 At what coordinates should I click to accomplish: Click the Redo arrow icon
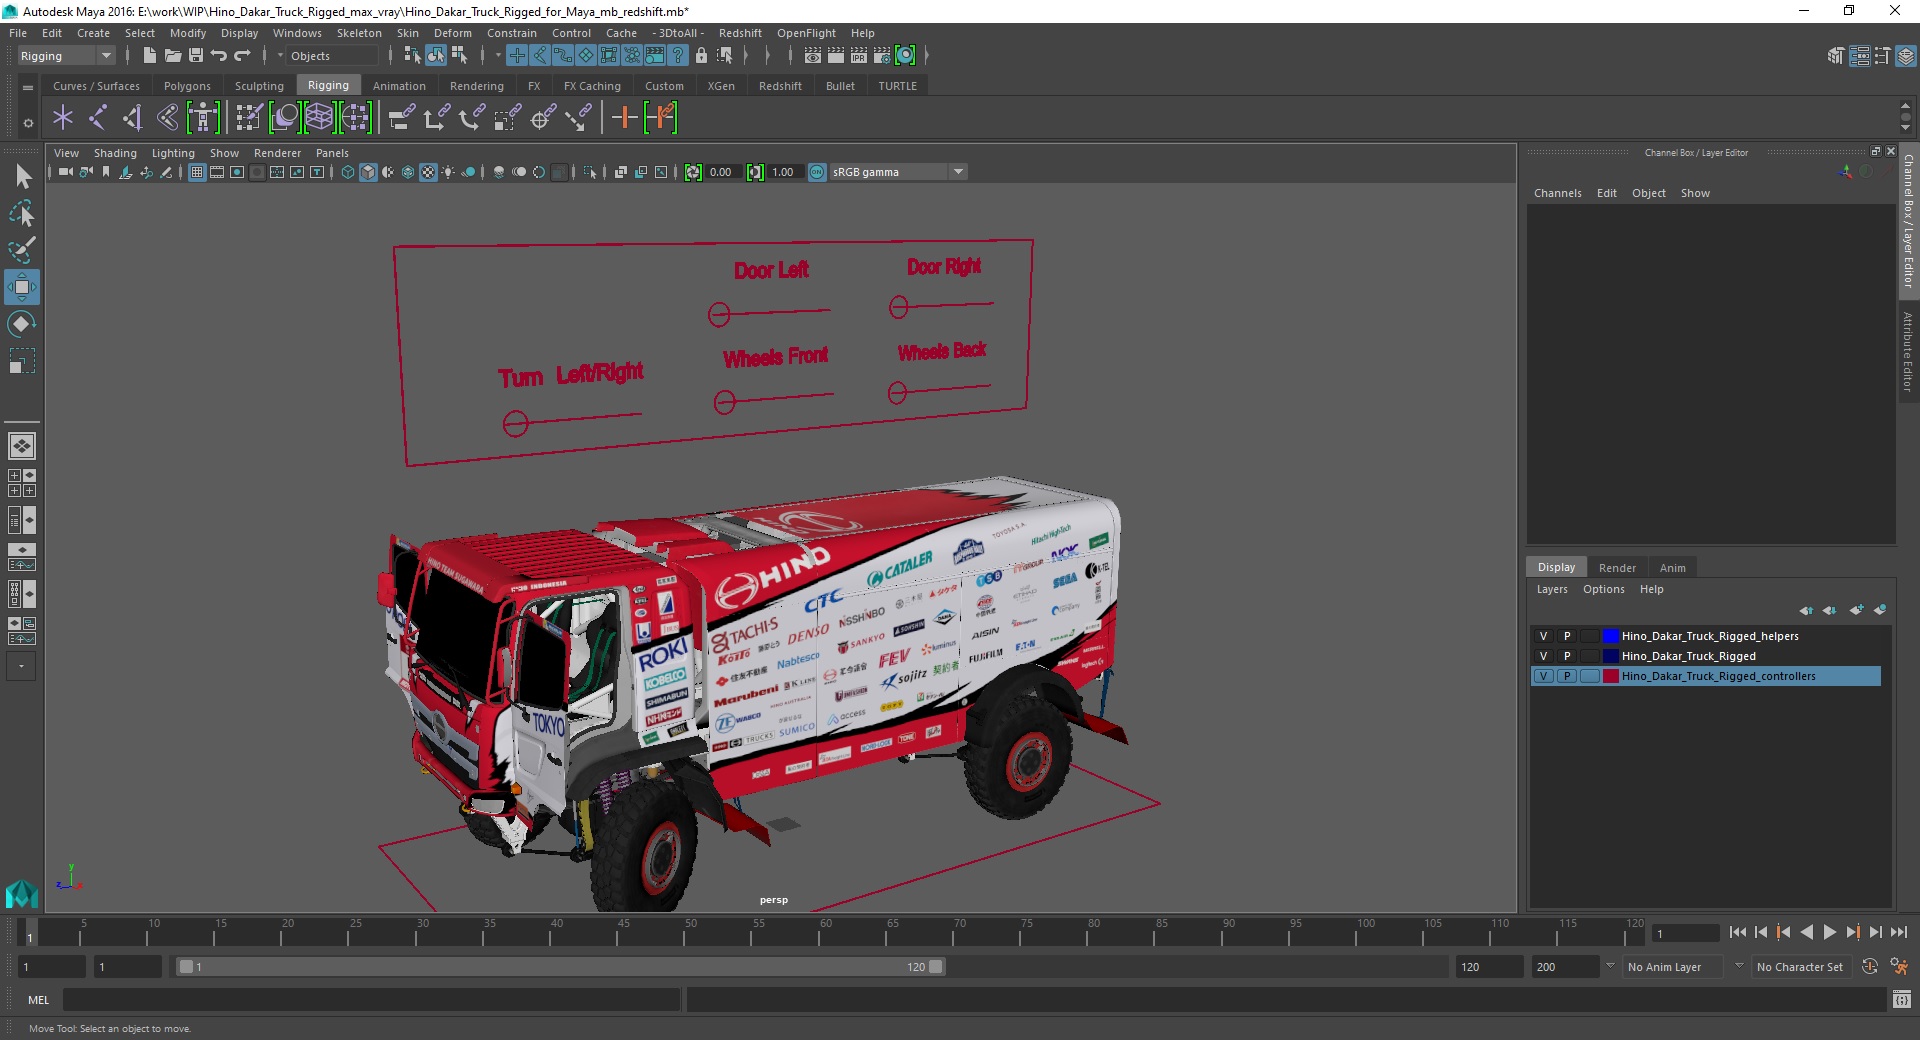(242, 56)
